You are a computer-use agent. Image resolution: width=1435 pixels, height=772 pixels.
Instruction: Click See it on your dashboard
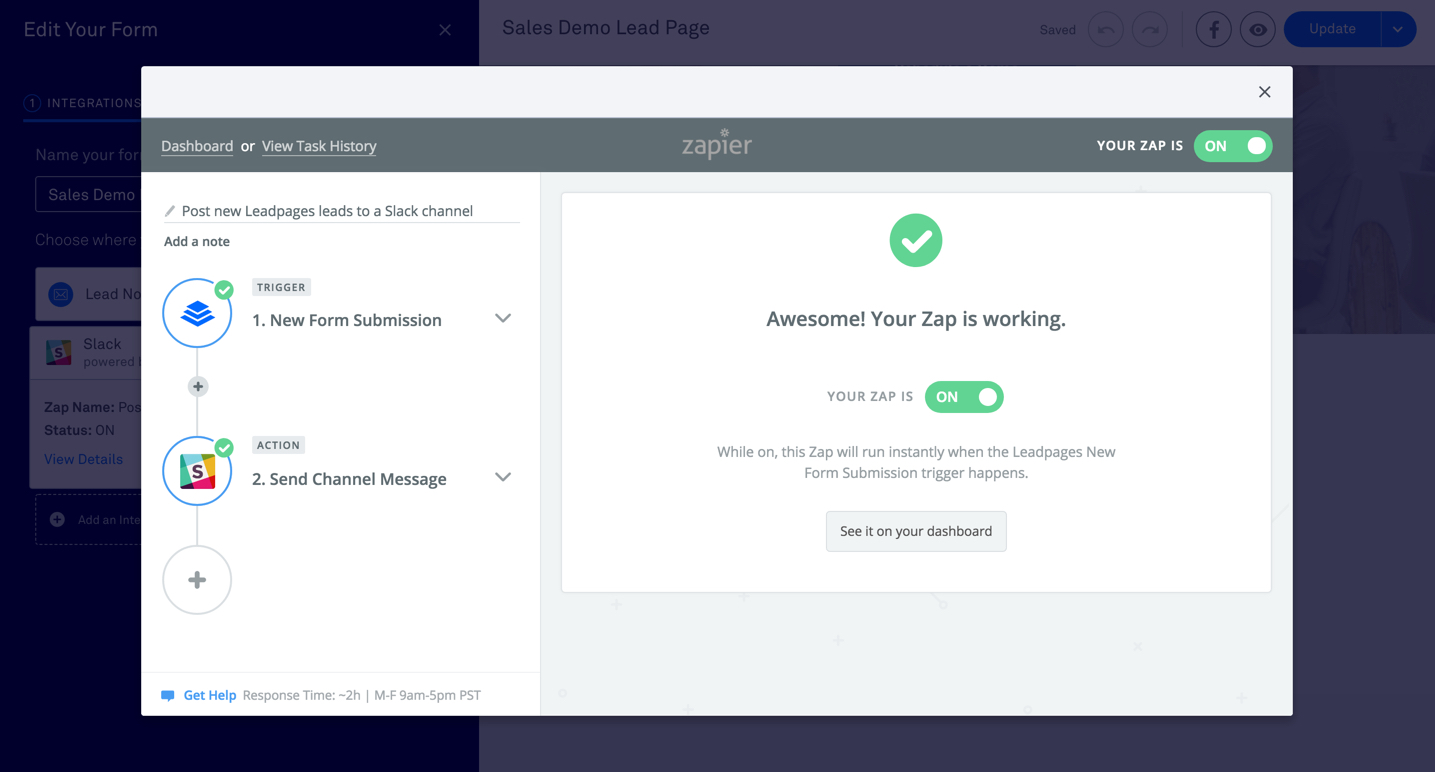pos(916,531)
